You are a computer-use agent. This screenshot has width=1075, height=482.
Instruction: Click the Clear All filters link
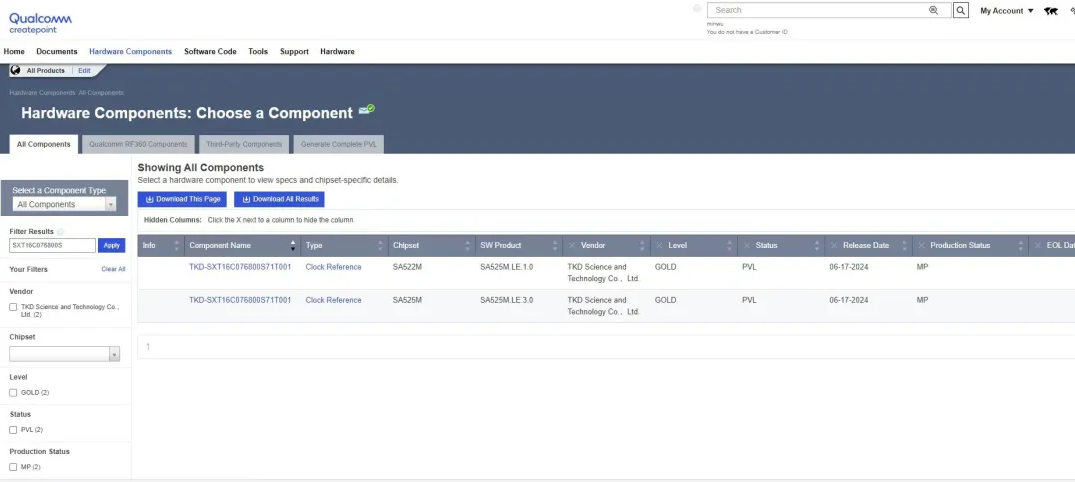point(113,269)
